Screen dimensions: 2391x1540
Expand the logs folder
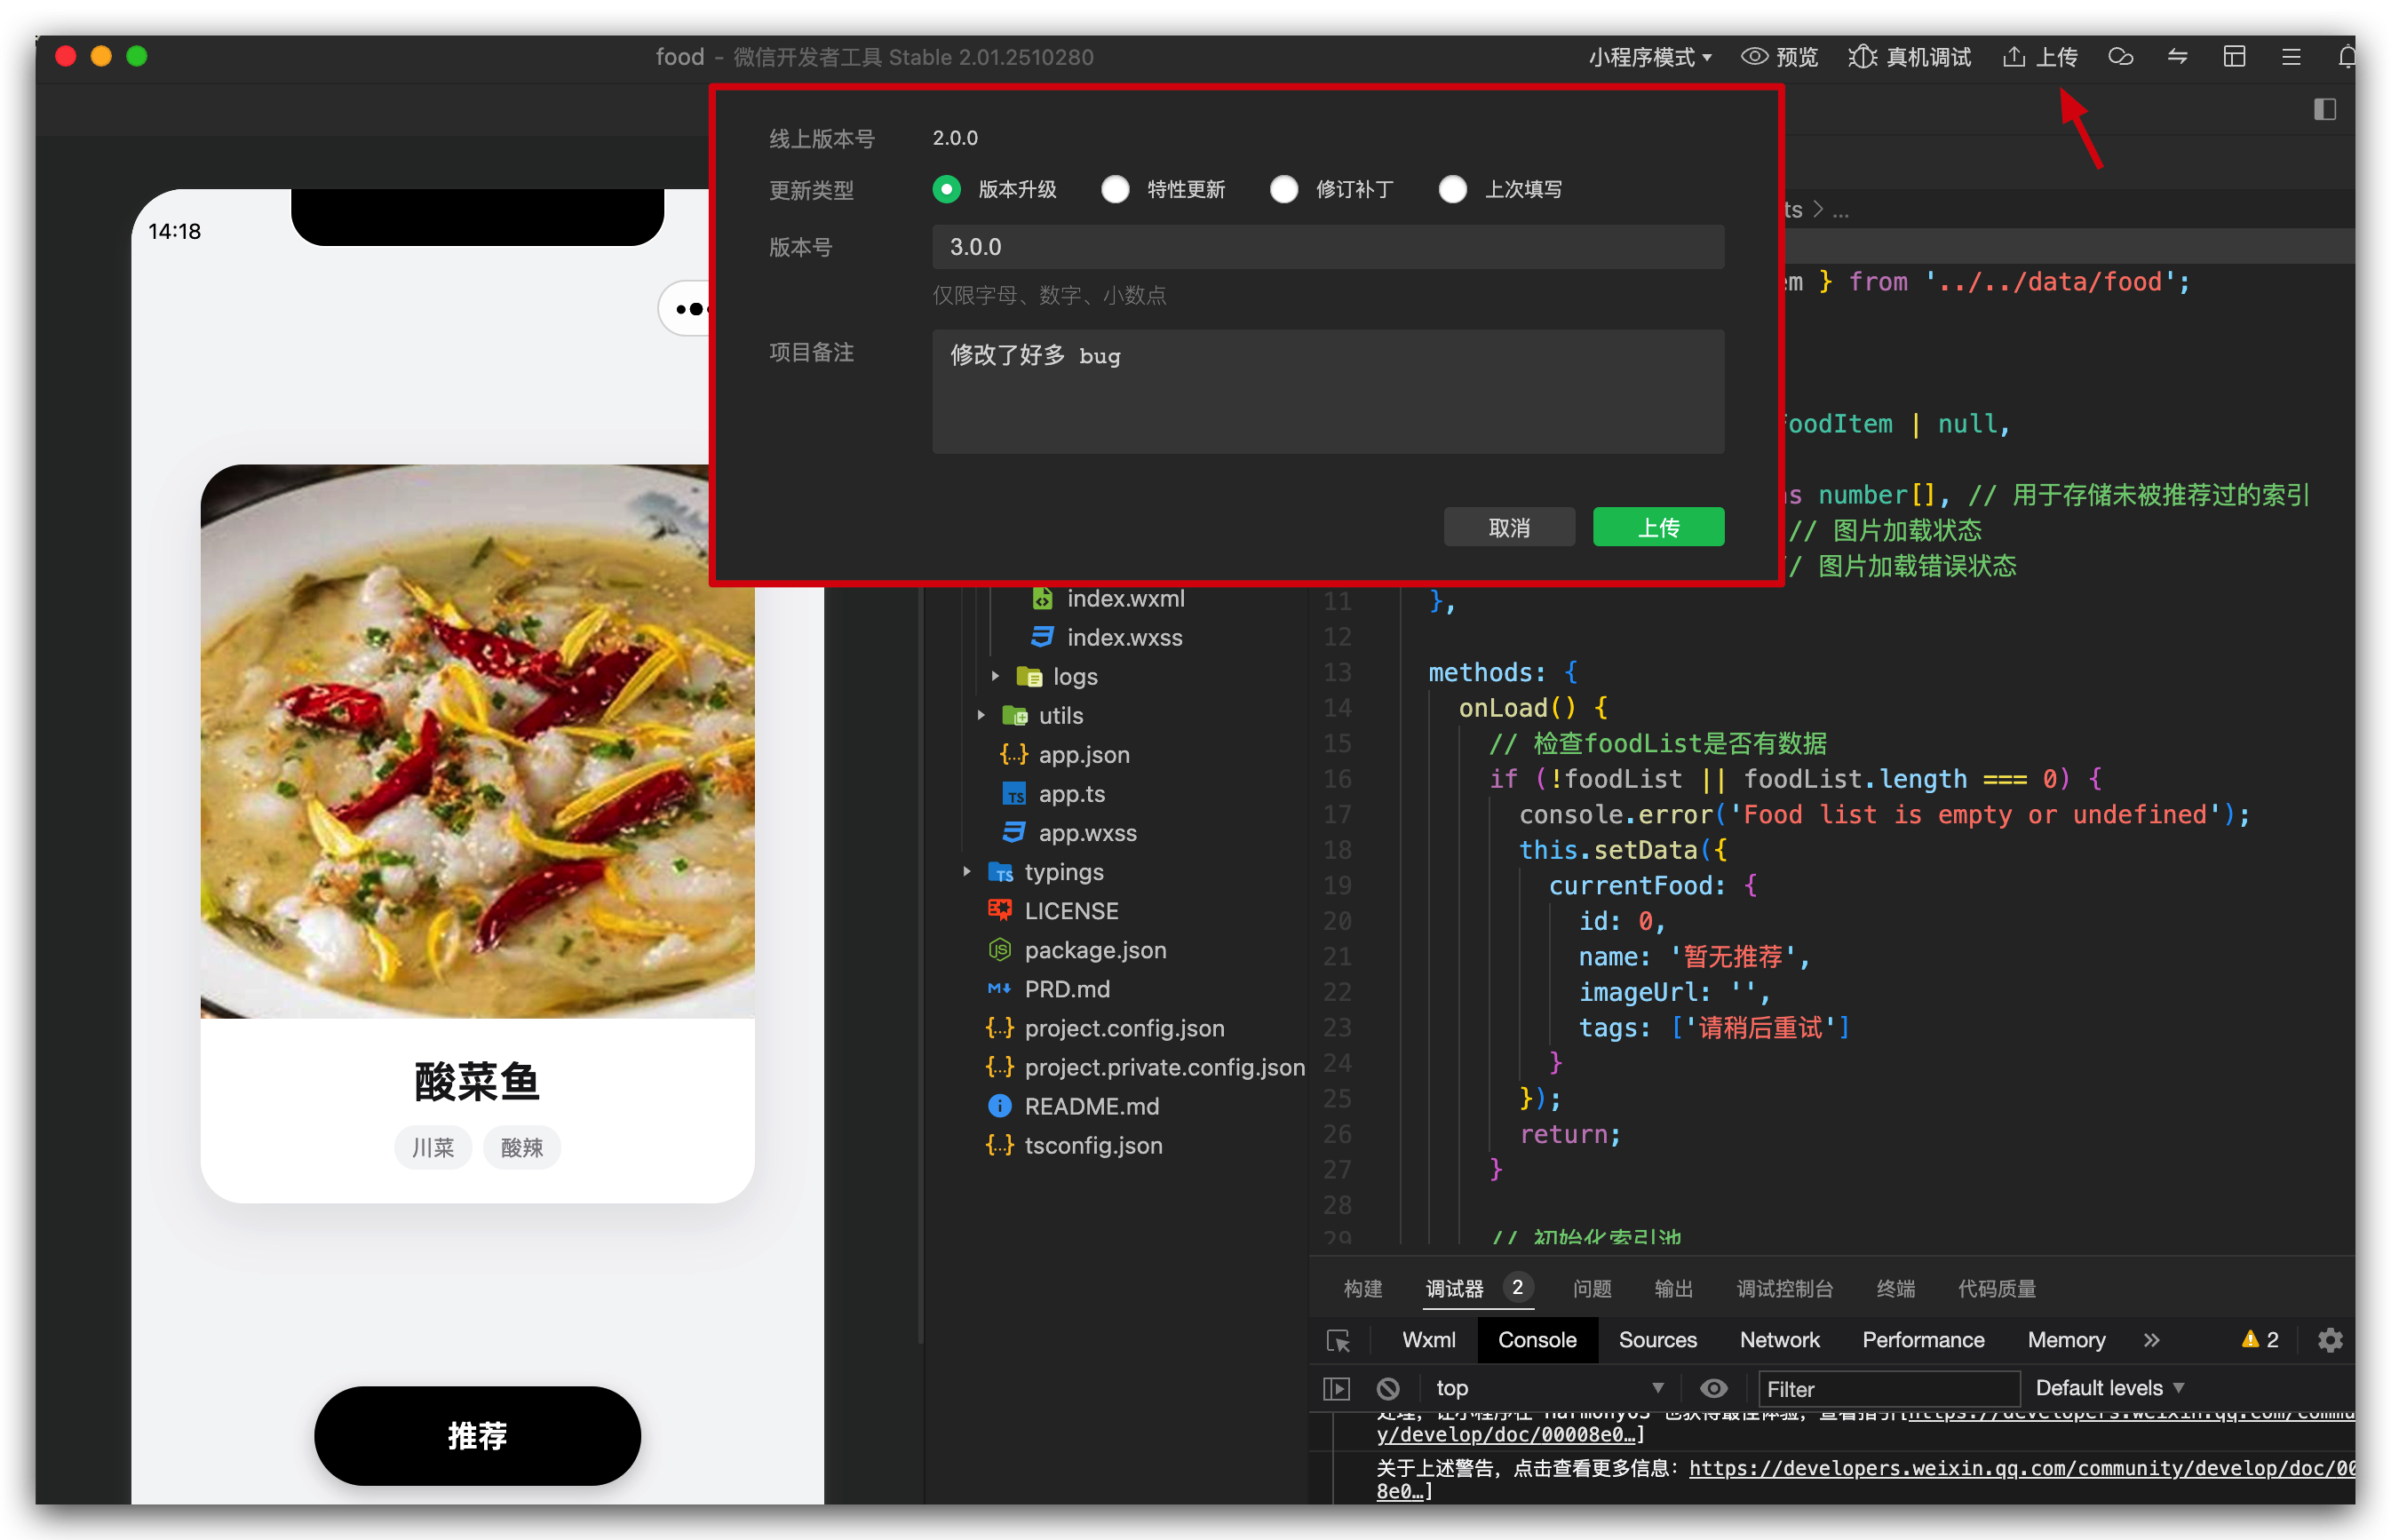(1075, 677)
